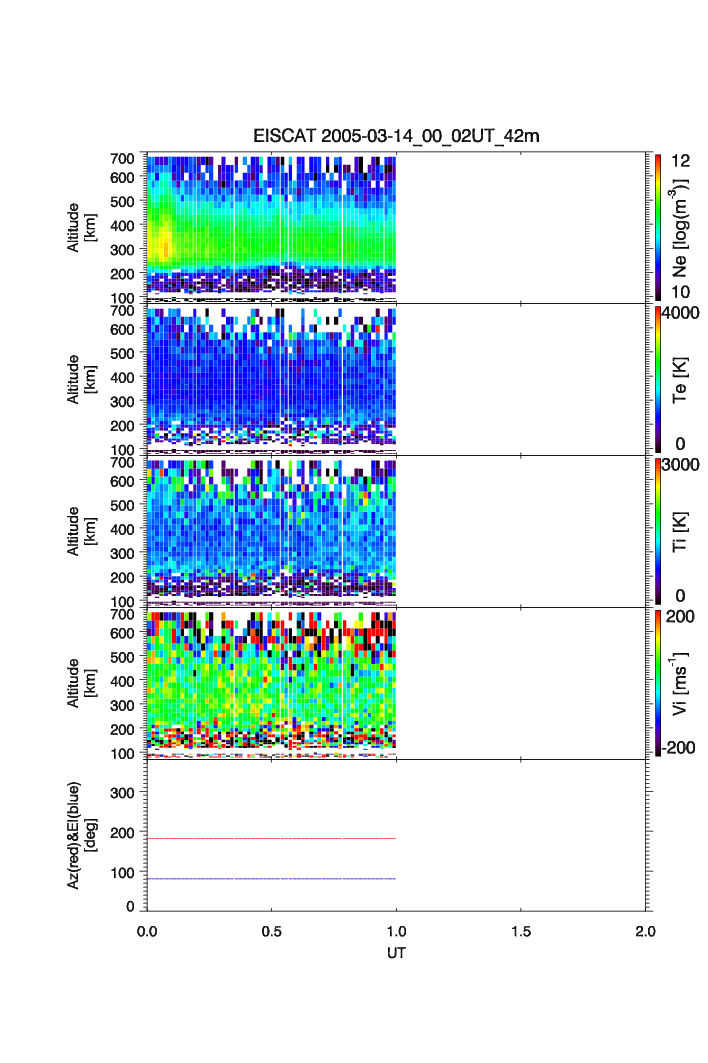Image resolution: width=708 pixels, height=1063 pixels.
Task: Click the Ne electron density colorbar
Action: pyautogui.click(x=658, y=227)
